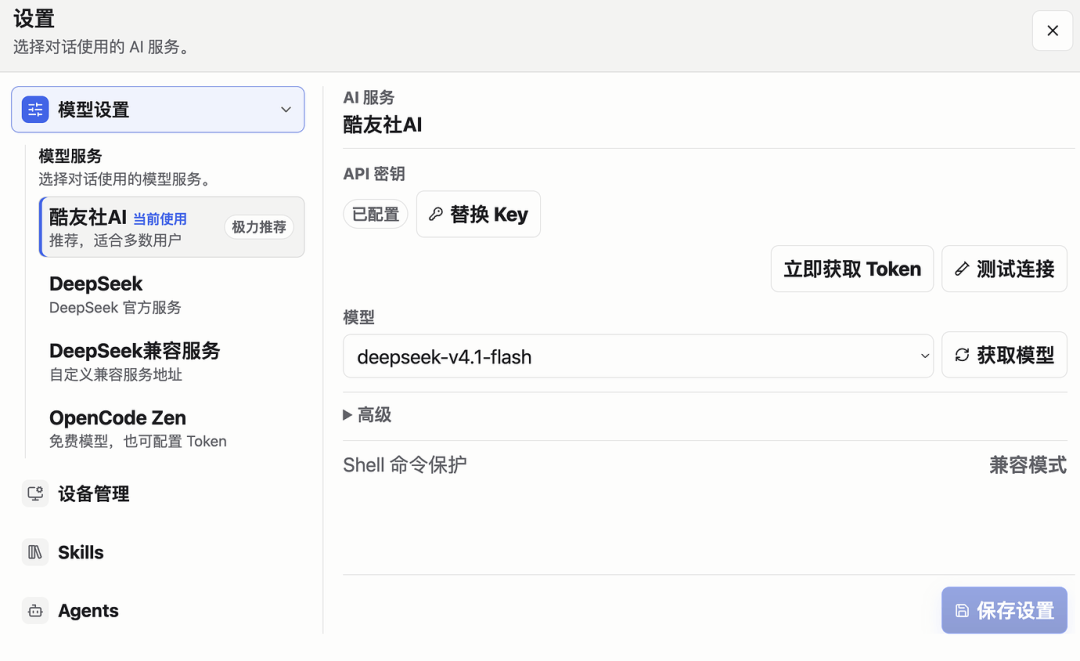Click the refresh icon beside 获取模型

tap(962, 355)
